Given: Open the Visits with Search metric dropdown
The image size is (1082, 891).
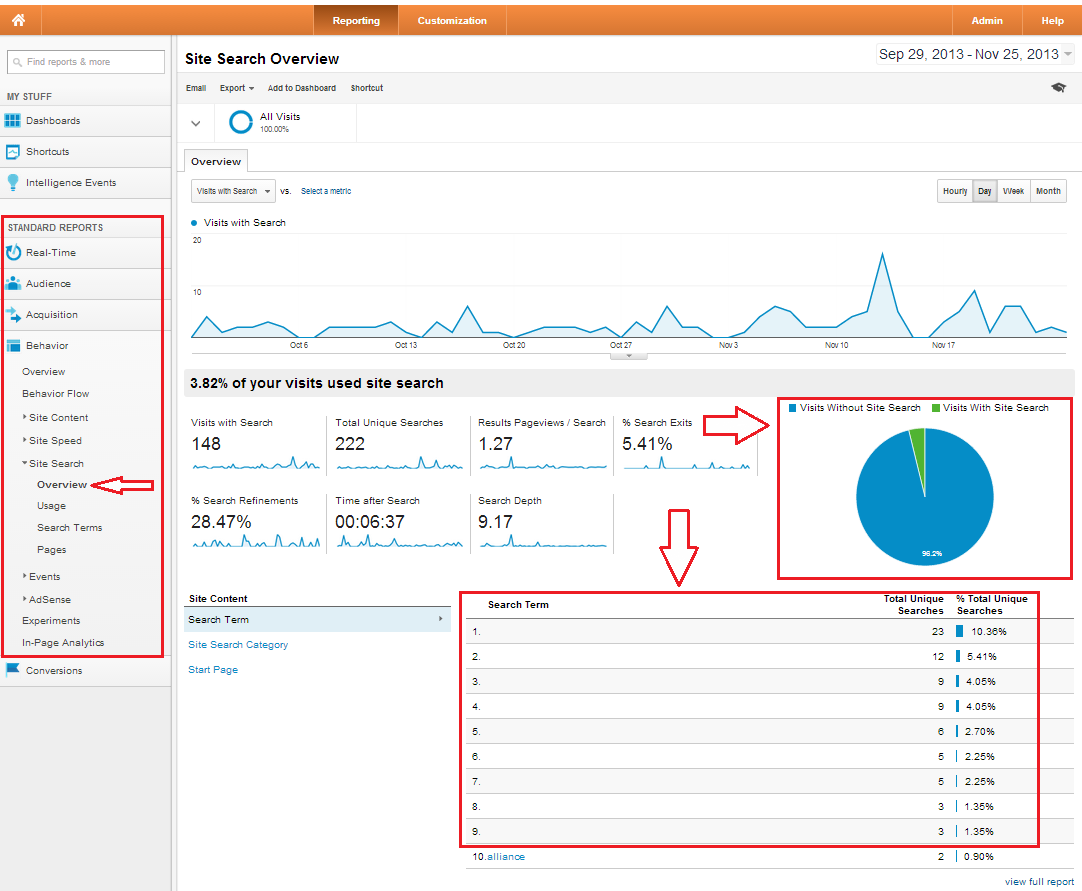Looking at the screenshot, I should 233,190.
